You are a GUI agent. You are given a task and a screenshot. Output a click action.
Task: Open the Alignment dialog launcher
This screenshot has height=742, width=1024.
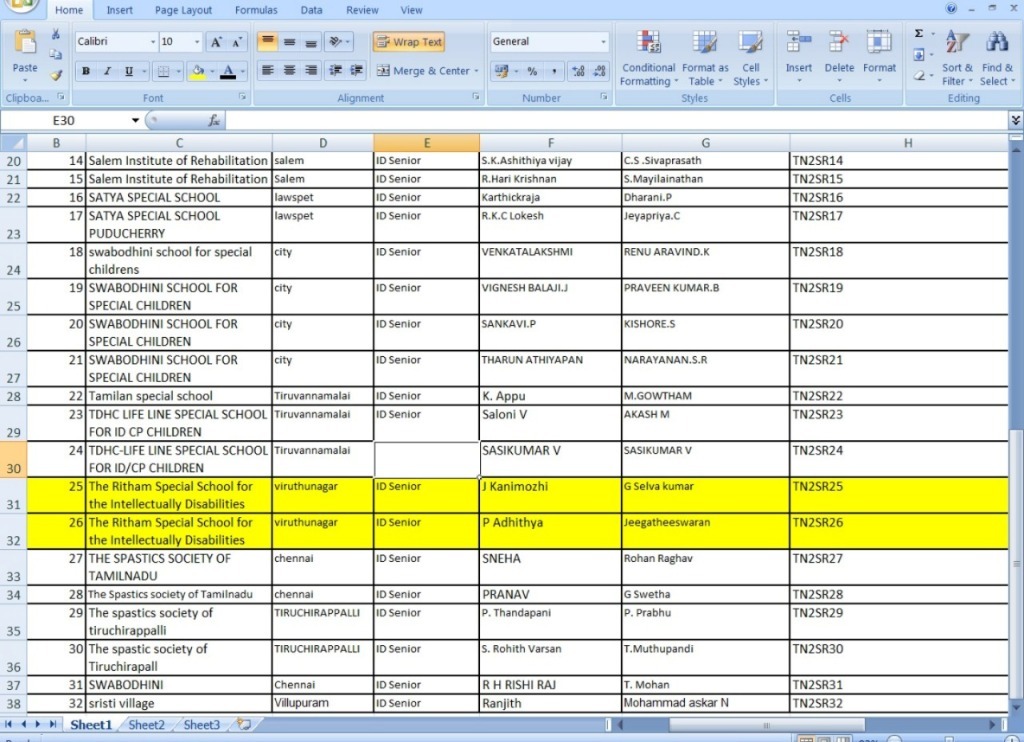[x=475, y=97]
